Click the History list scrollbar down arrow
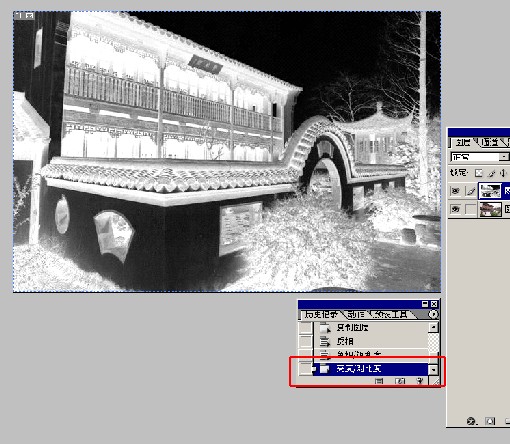510x444 pixels. (433, 369)
